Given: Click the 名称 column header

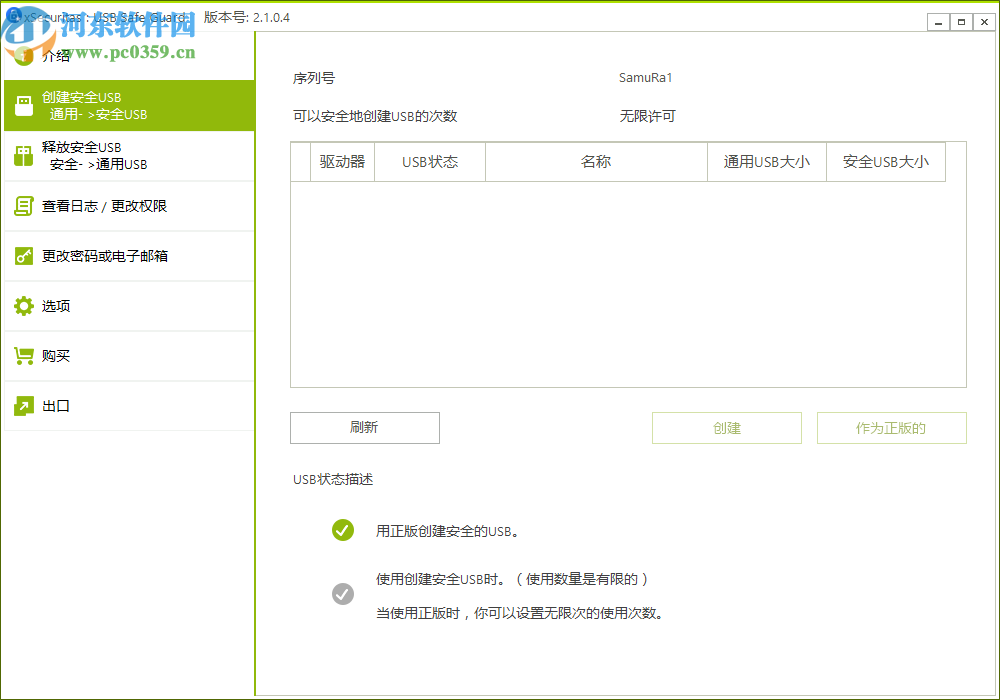Looking at the screenshot, I should click(x=596, y=161).
